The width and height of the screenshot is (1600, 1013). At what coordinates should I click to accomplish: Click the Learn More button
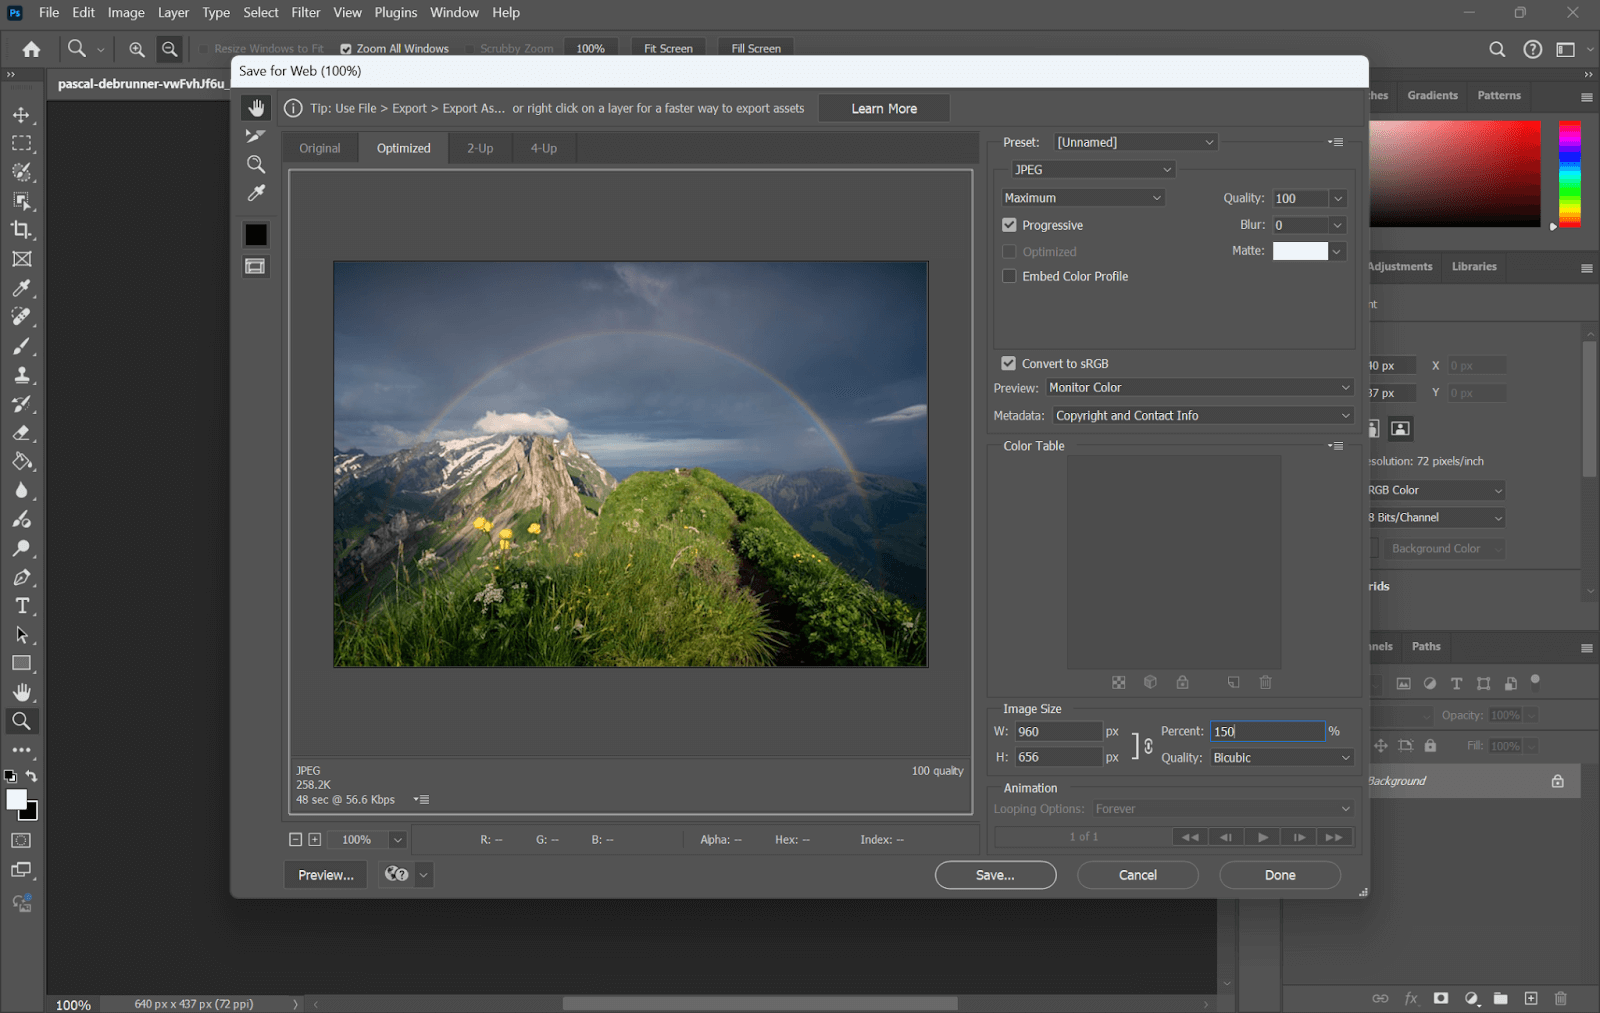(x=883, y=107)
